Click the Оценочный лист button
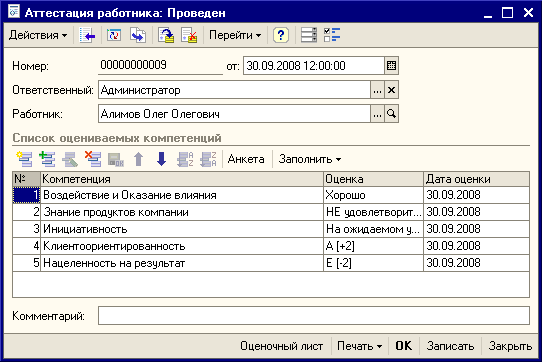Viewport: 542px width, 362px height. 281,346
